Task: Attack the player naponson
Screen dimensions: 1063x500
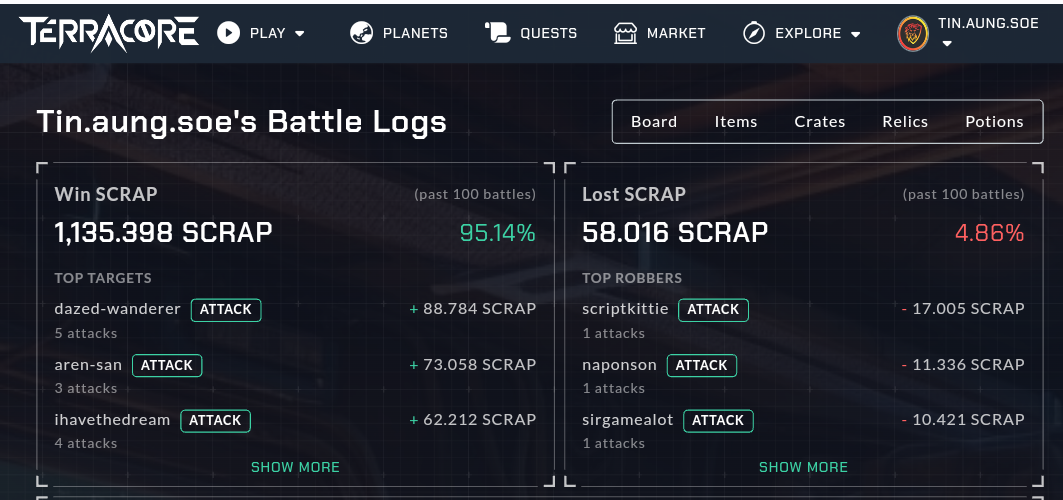Action: (702, 365)
